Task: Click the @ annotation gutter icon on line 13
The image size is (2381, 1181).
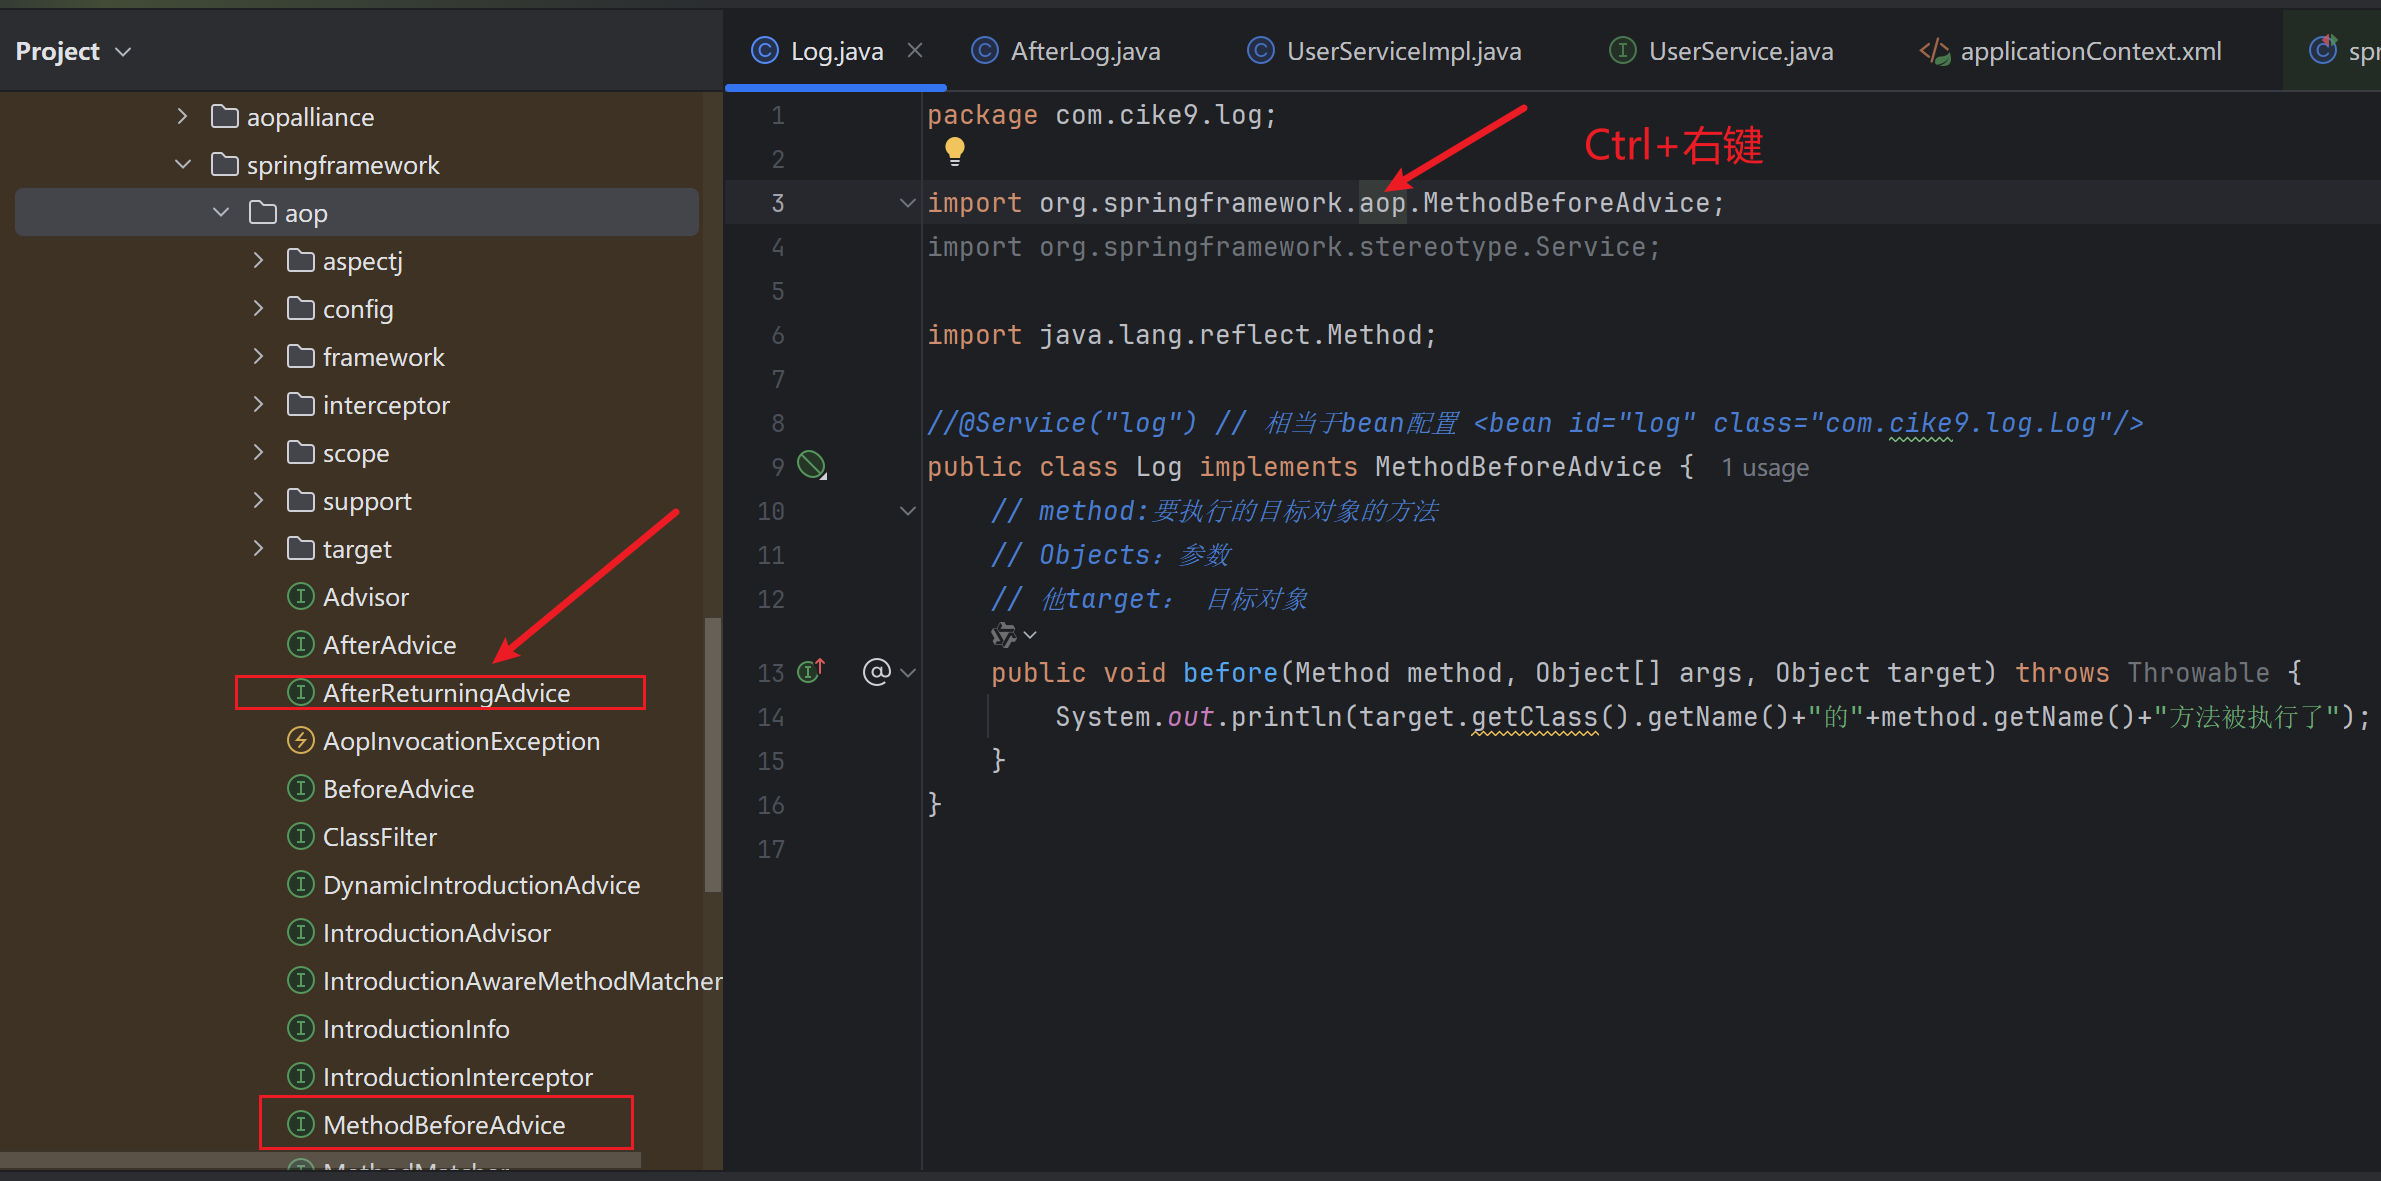Action: pyautogui.click(x=876, y=671)
